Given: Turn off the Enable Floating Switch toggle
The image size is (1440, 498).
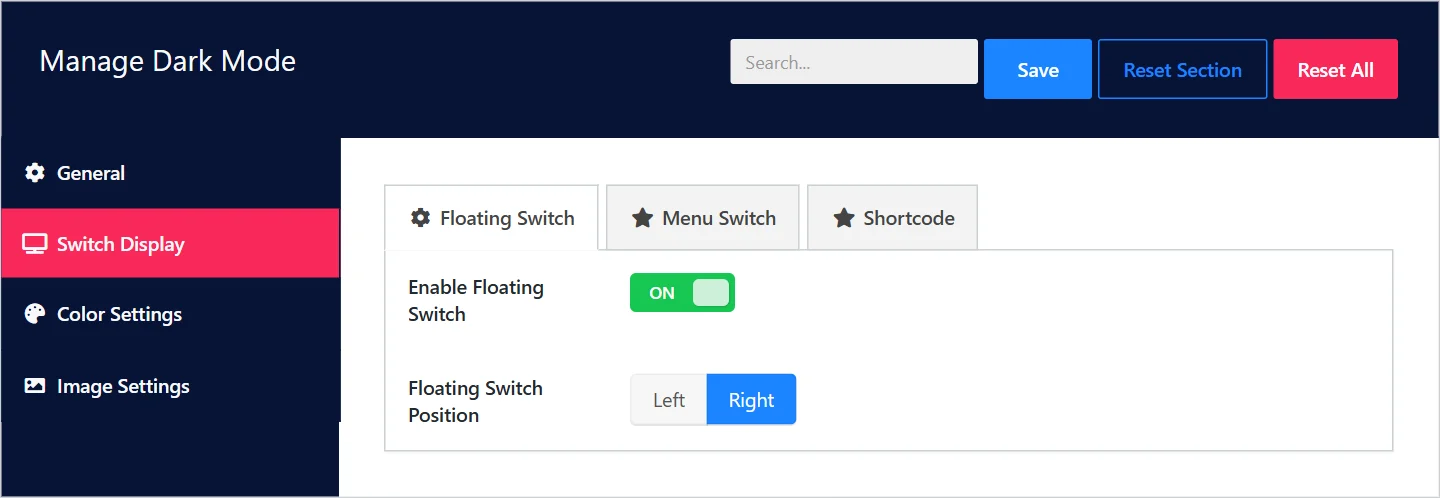Looking at the screenshot, I should 682,293.
